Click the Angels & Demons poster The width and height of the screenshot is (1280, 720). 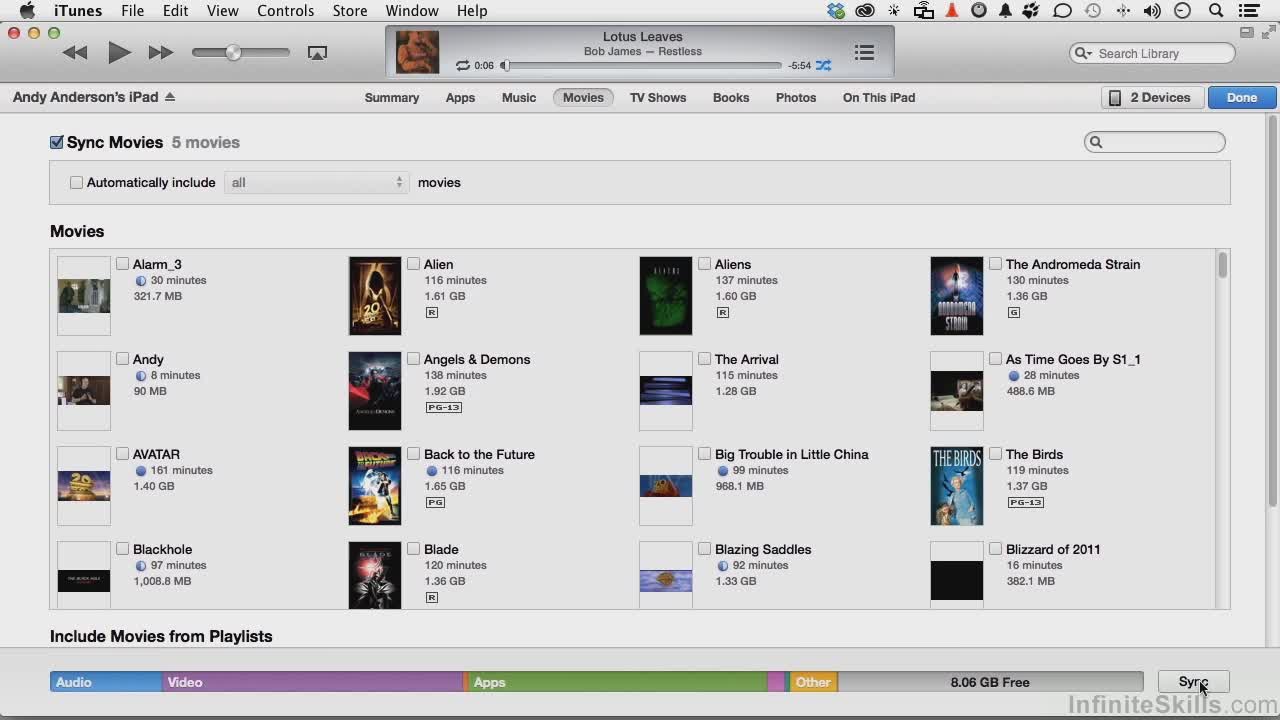coord(375,391)
